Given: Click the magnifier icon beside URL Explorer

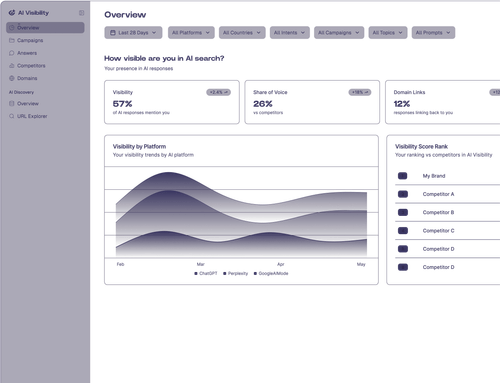Looking at the screenshot, I should (12, 116).
